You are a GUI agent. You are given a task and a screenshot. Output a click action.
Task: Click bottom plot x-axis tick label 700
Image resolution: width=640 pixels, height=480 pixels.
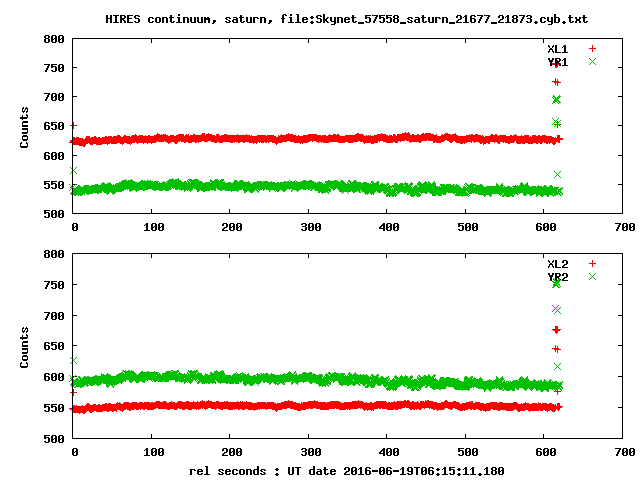(625, 452)
